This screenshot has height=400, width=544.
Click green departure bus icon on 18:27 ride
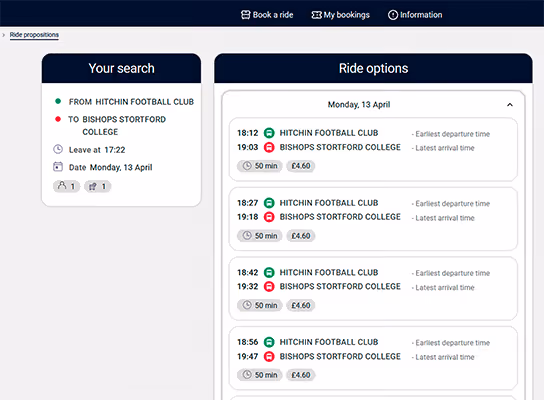[269, 203]
